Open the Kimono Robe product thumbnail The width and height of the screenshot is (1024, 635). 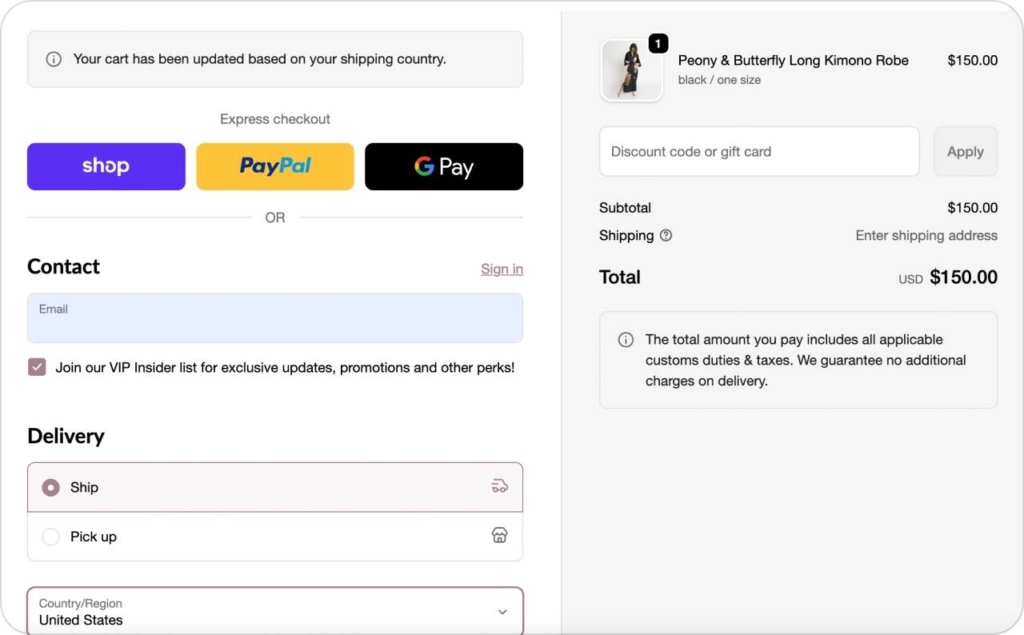[630, 71]
